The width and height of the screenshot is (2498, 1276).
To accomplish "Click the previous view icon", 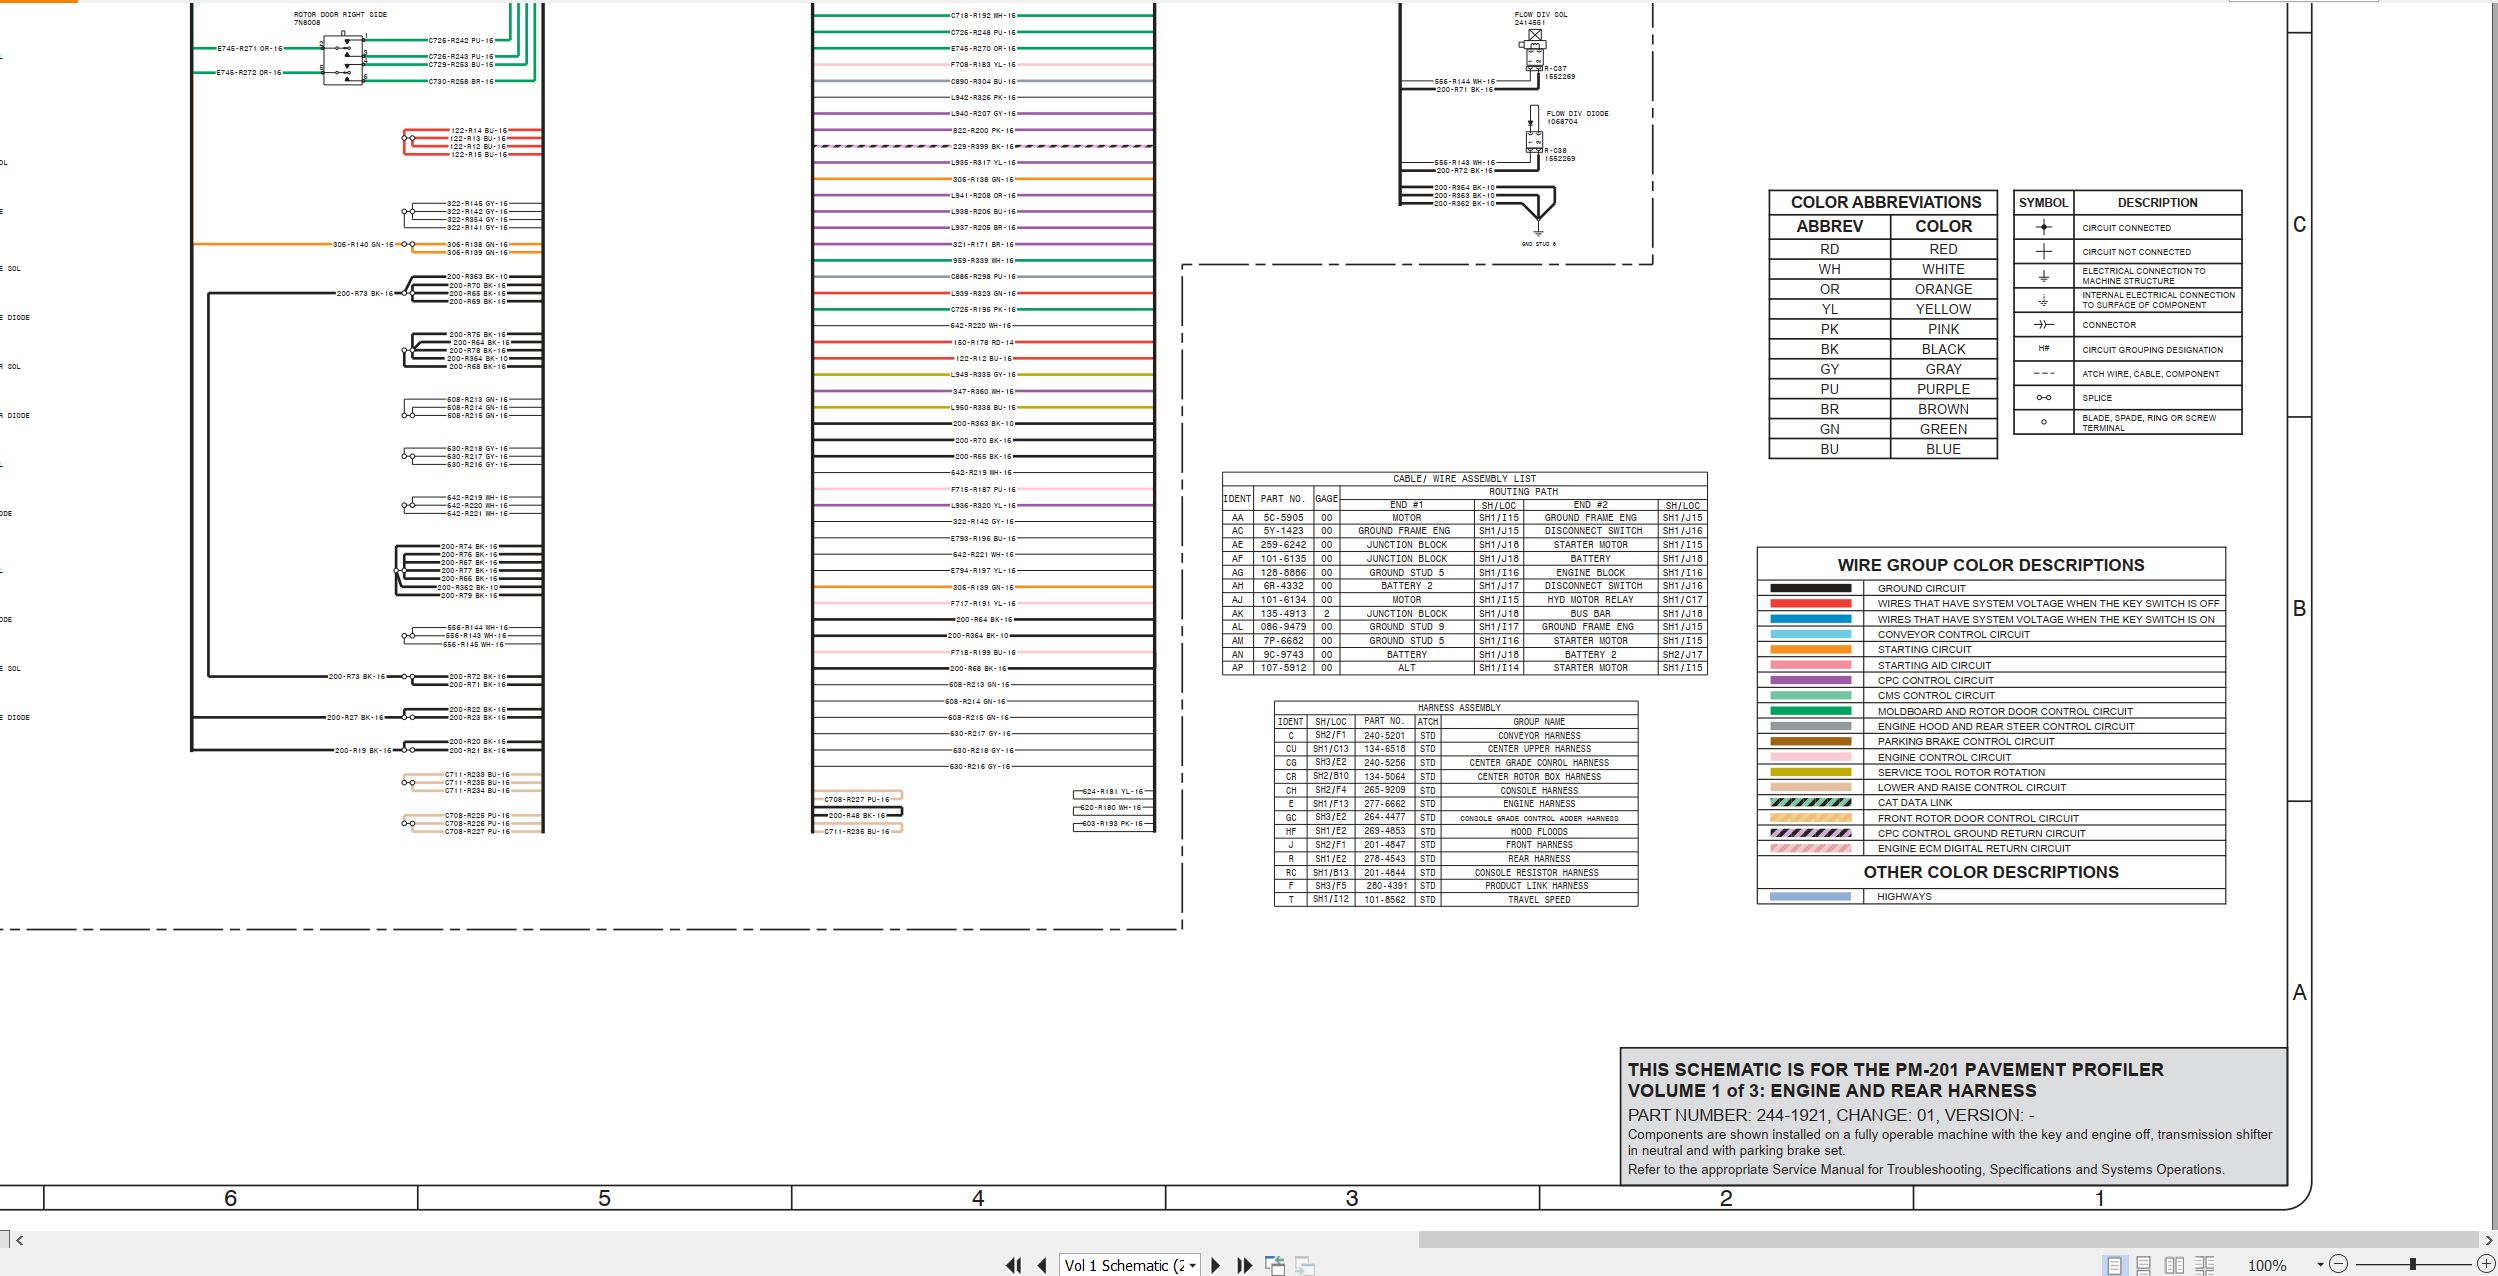I will pyautogui.click(x=1275, y=1265).
